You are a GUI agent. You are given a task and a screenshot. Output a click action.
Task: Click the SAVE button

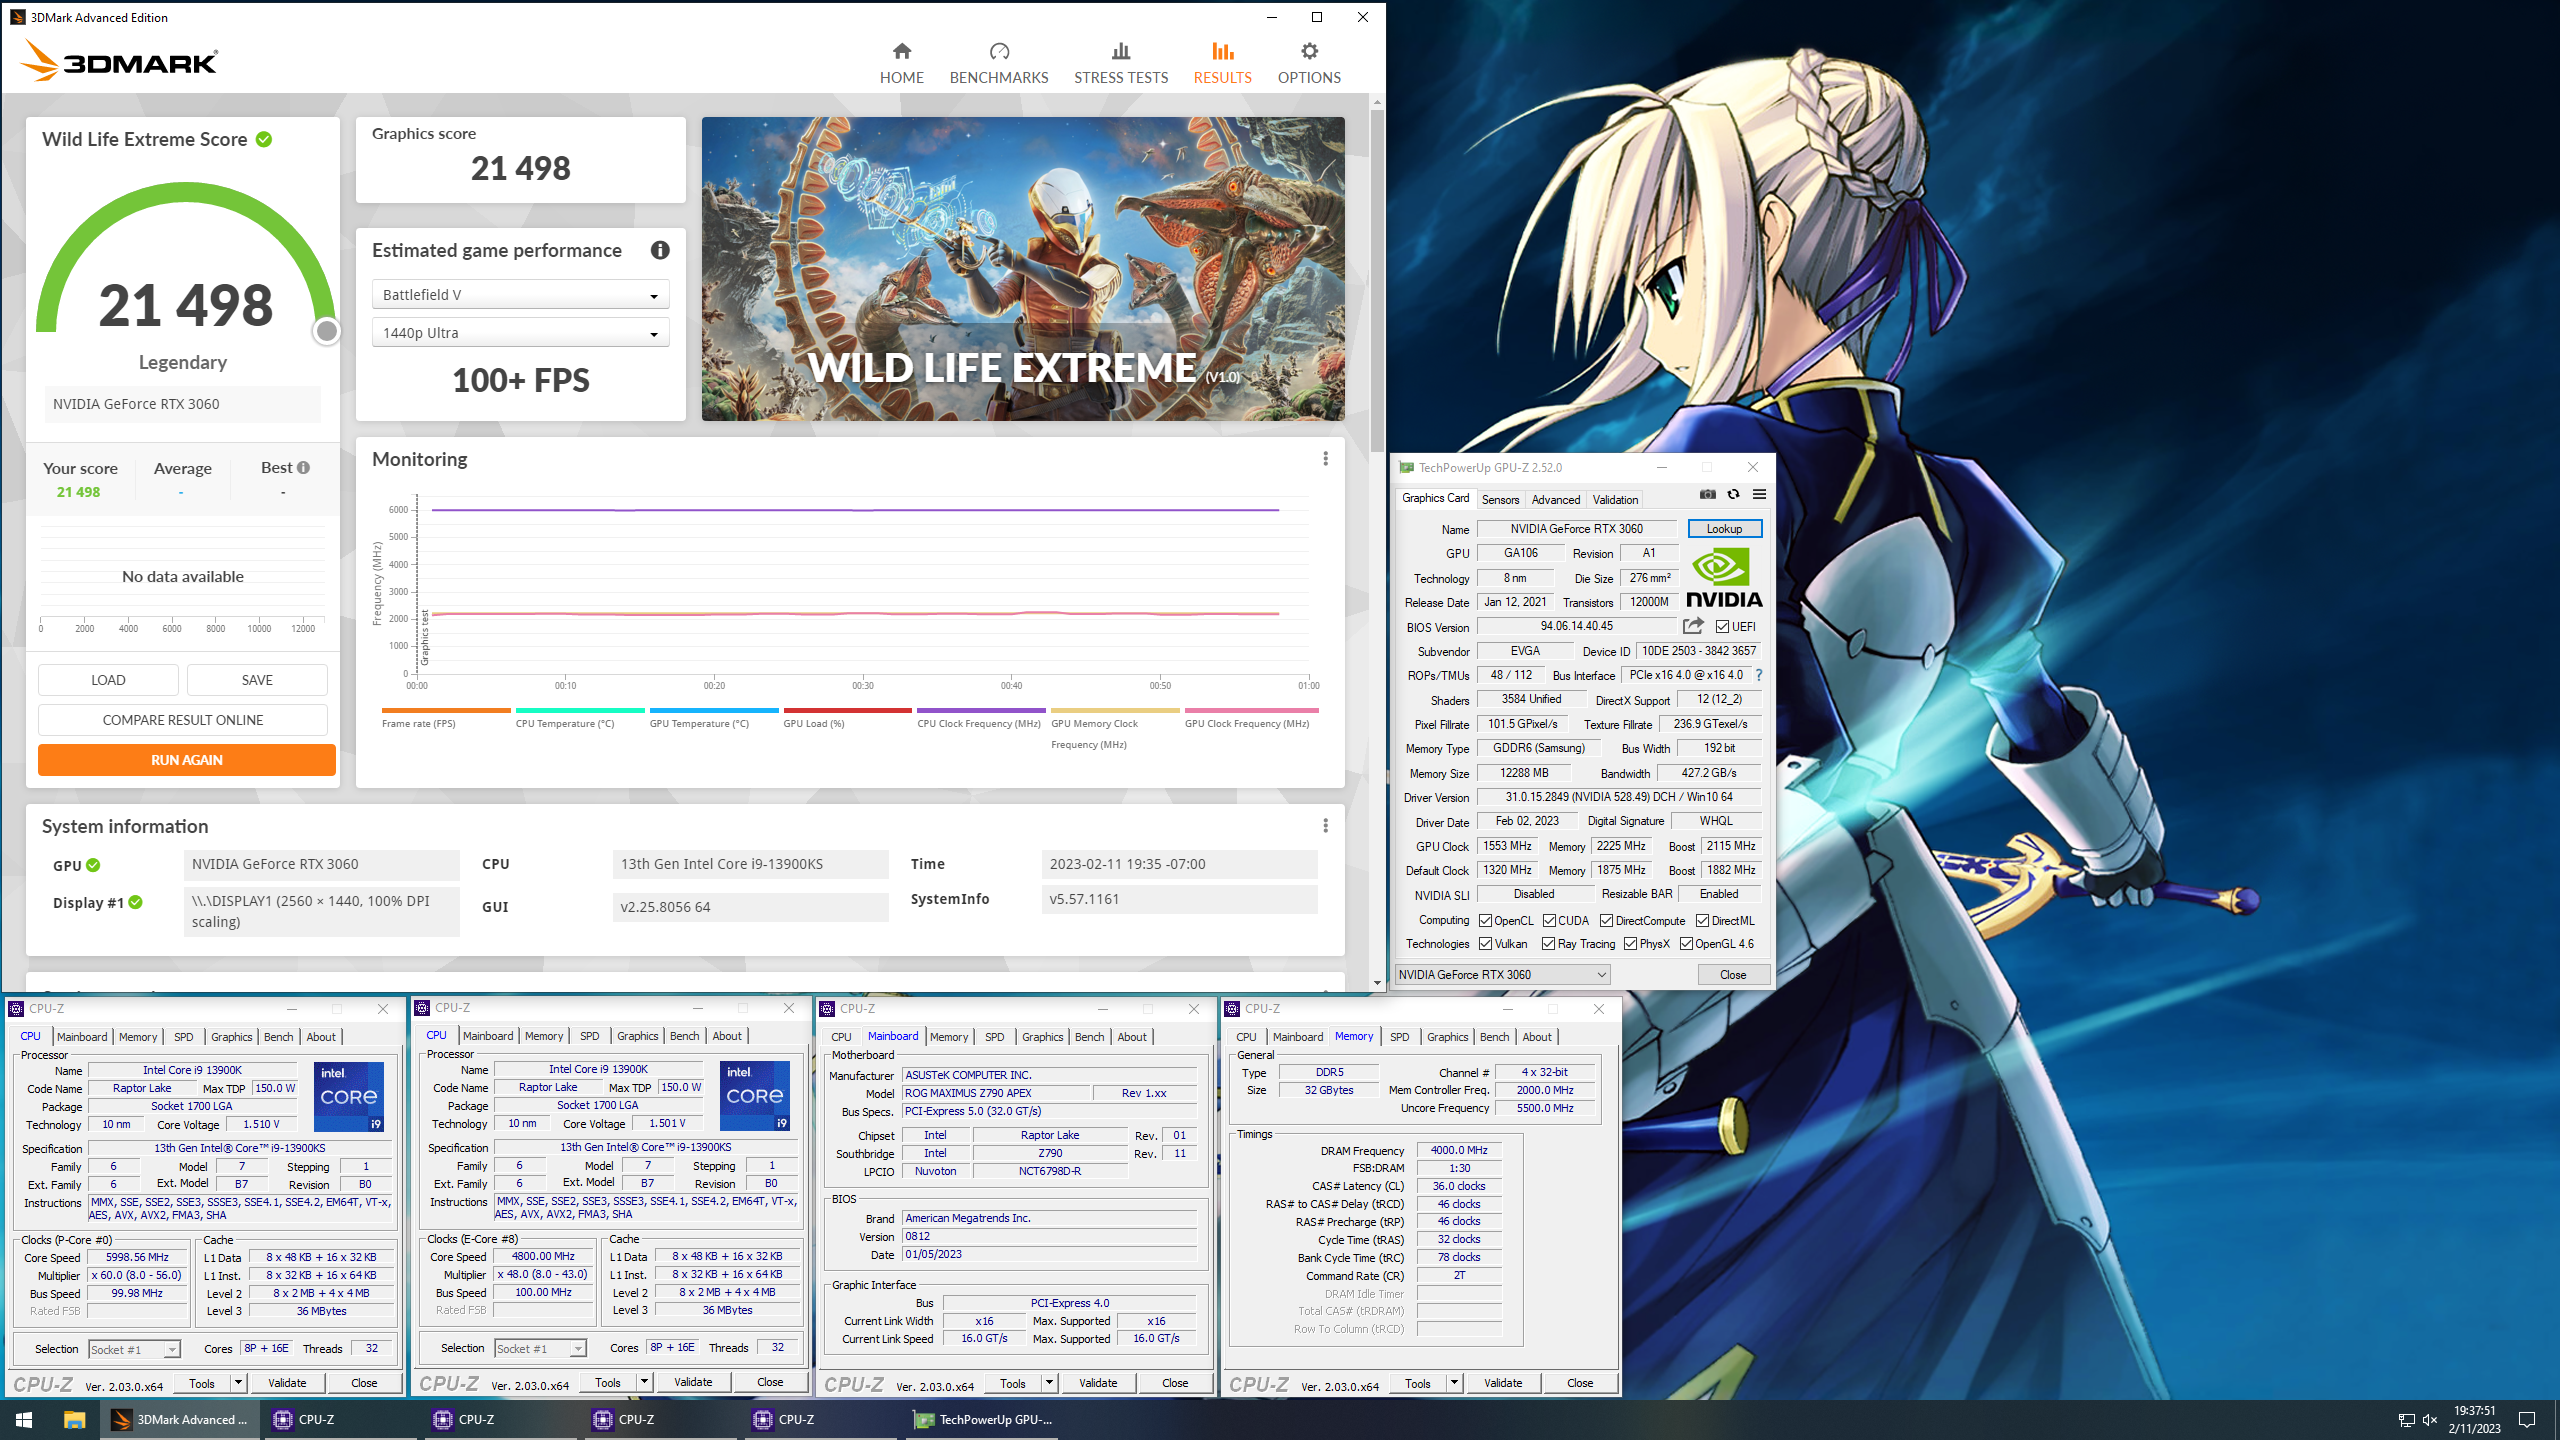(x=257, y=680)
